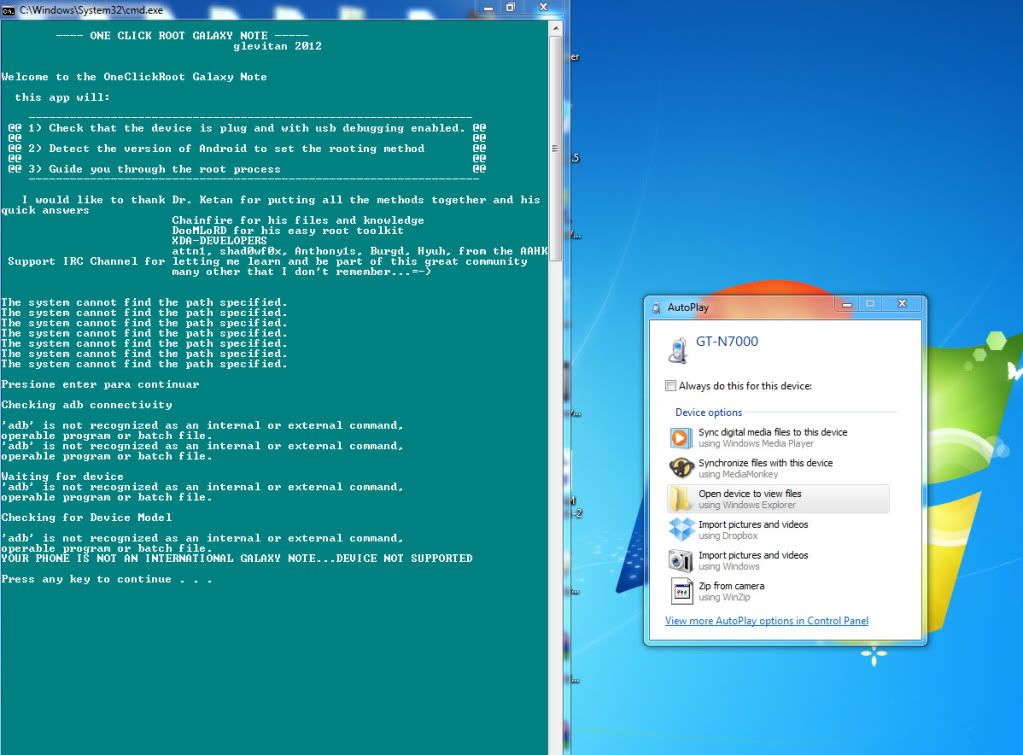
Task: Maximize the cmd.exe window
Action: pos(510,8)
